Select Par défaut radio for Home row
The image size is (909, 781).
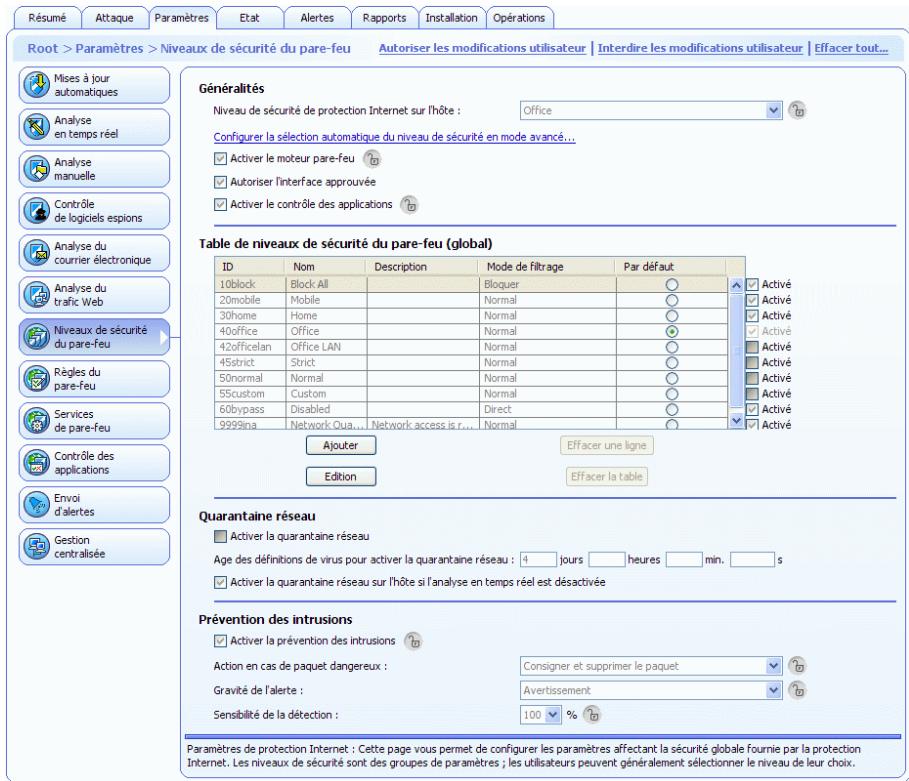672,316
